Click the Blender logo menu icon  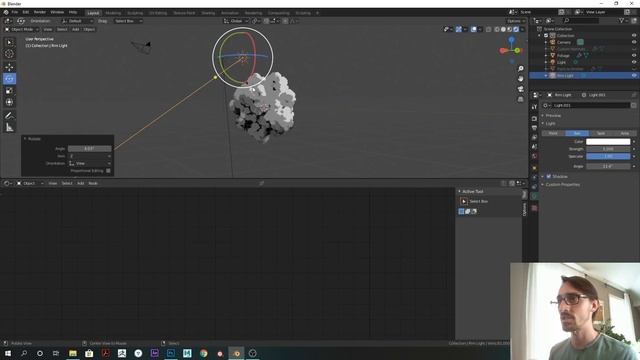point(6,12)
